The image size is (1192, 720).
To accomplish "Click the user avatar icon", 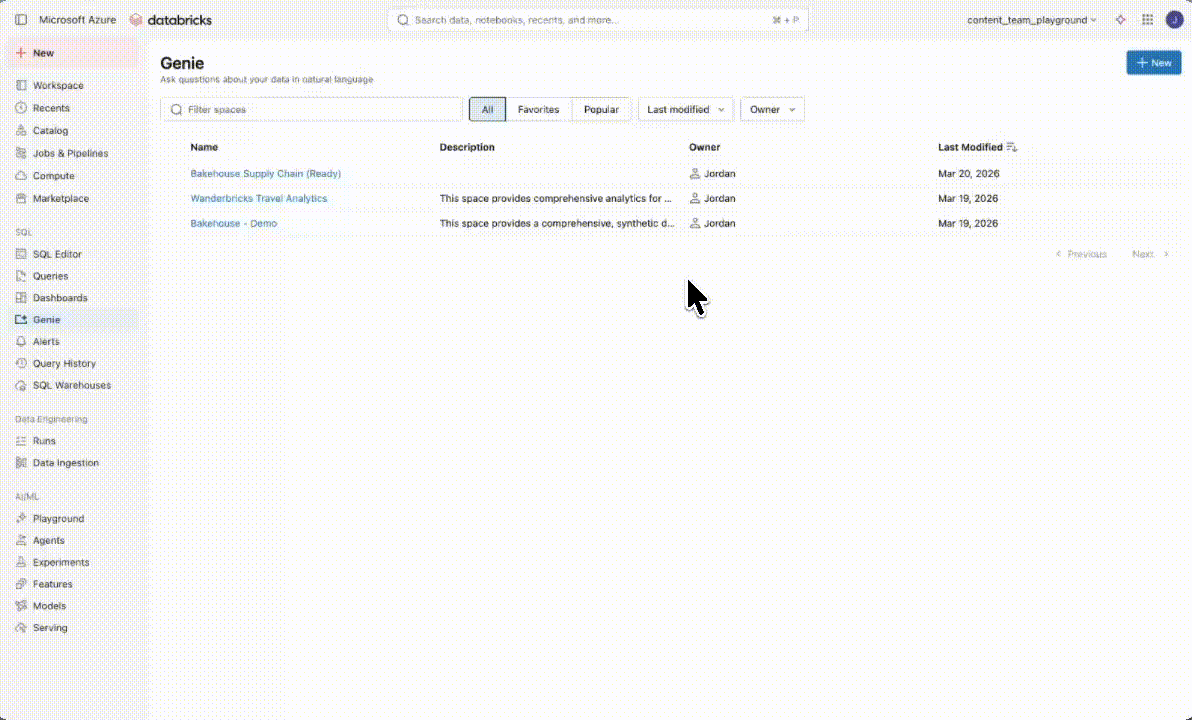I will pos(1173,20).
